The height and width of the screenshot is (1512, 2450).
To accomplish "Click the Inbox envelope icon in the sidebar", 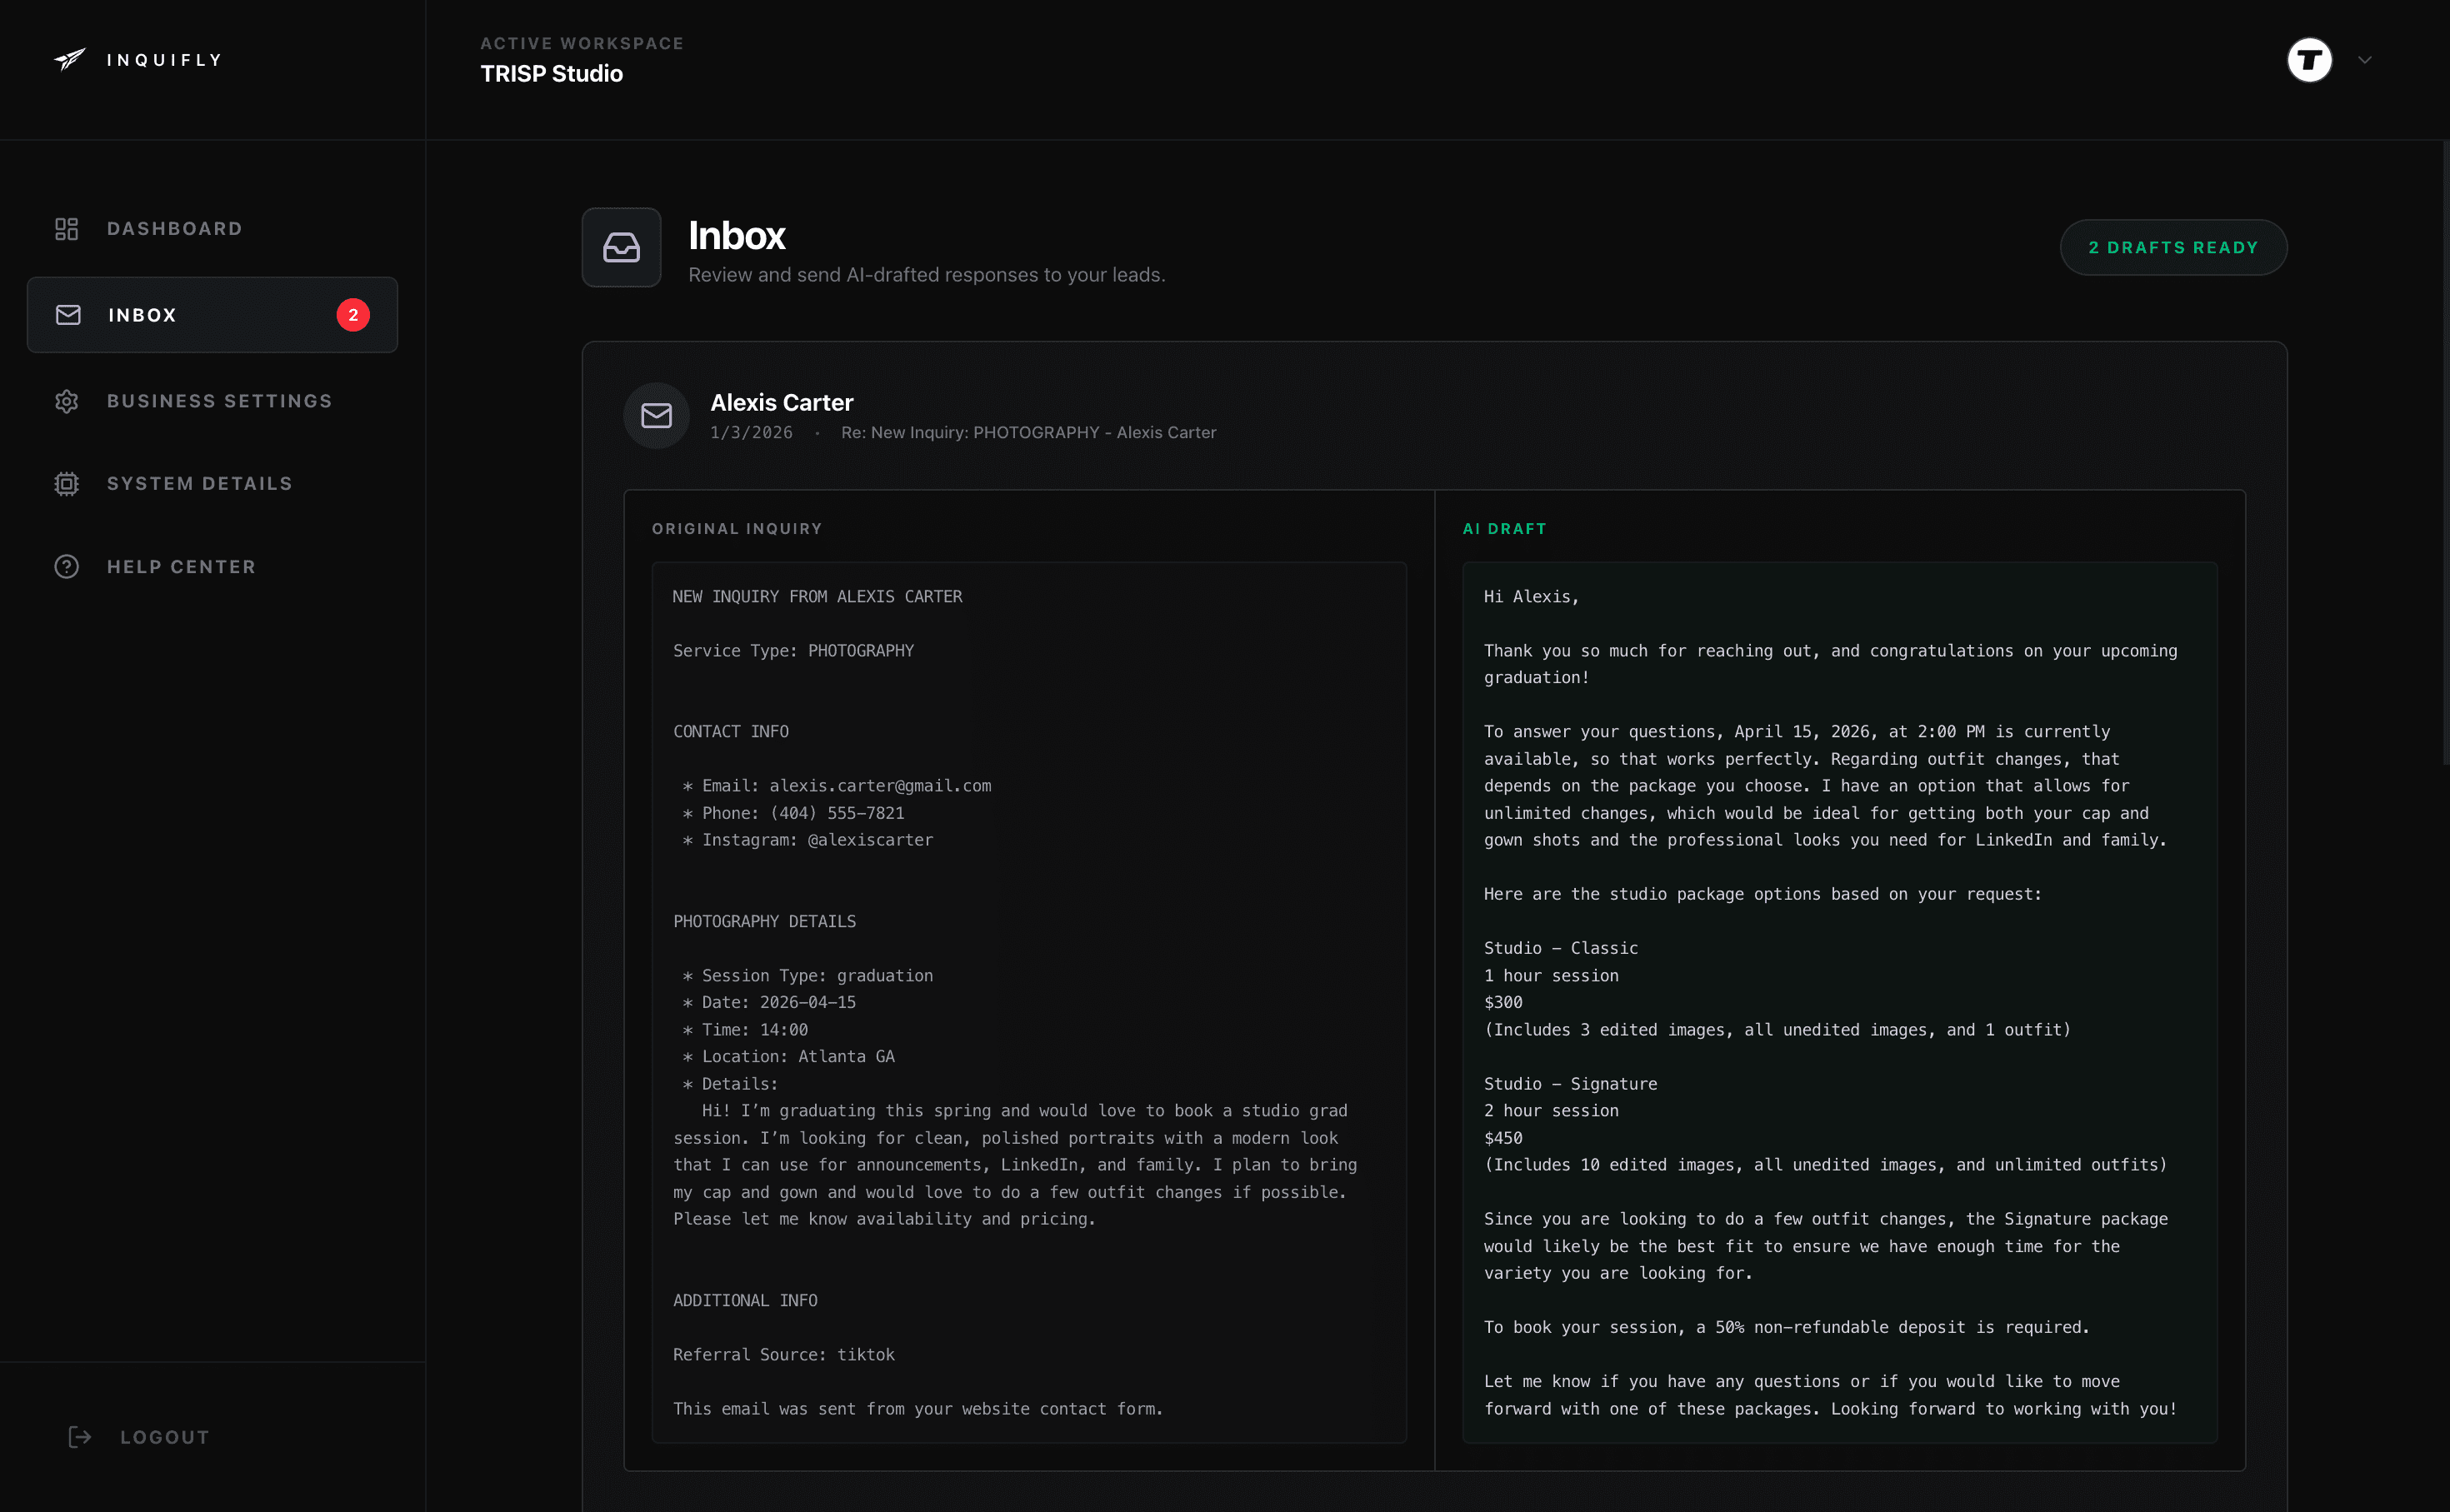I will tap(67, 314).
